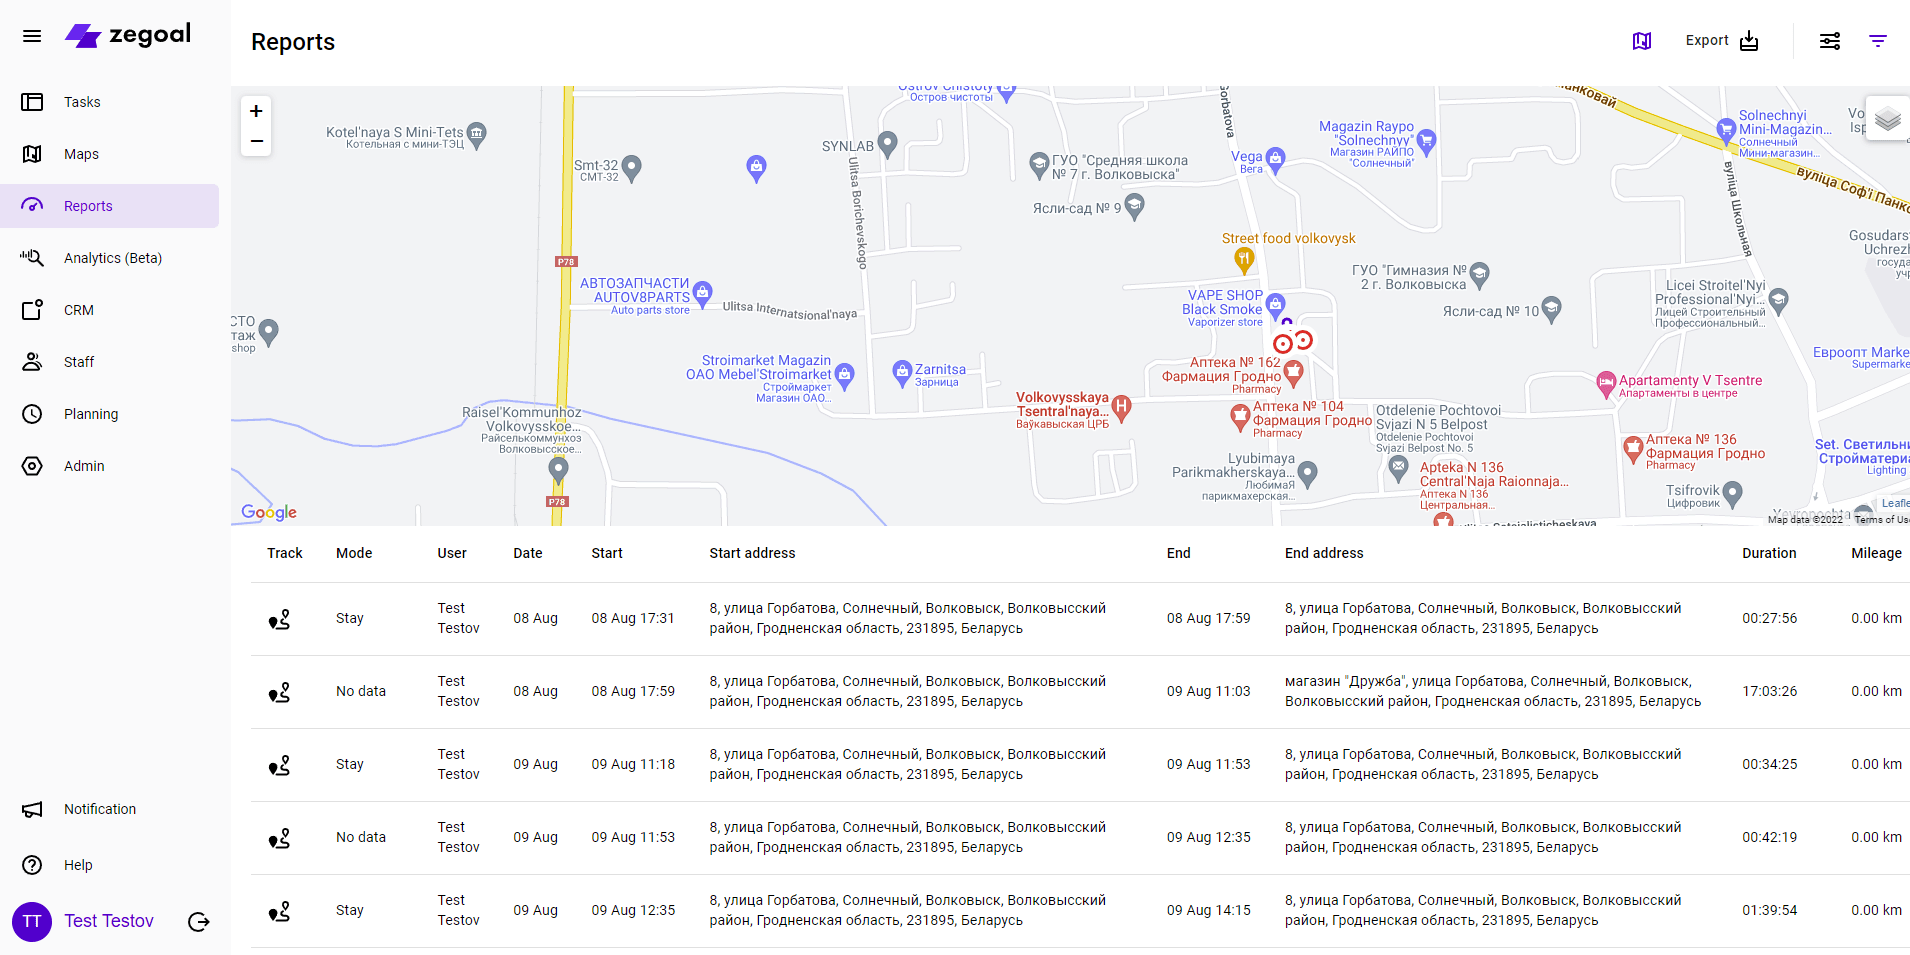Open the report settings sliders icon
The height and width of the screenshot is (955, 1910).
coord(1829,41)
